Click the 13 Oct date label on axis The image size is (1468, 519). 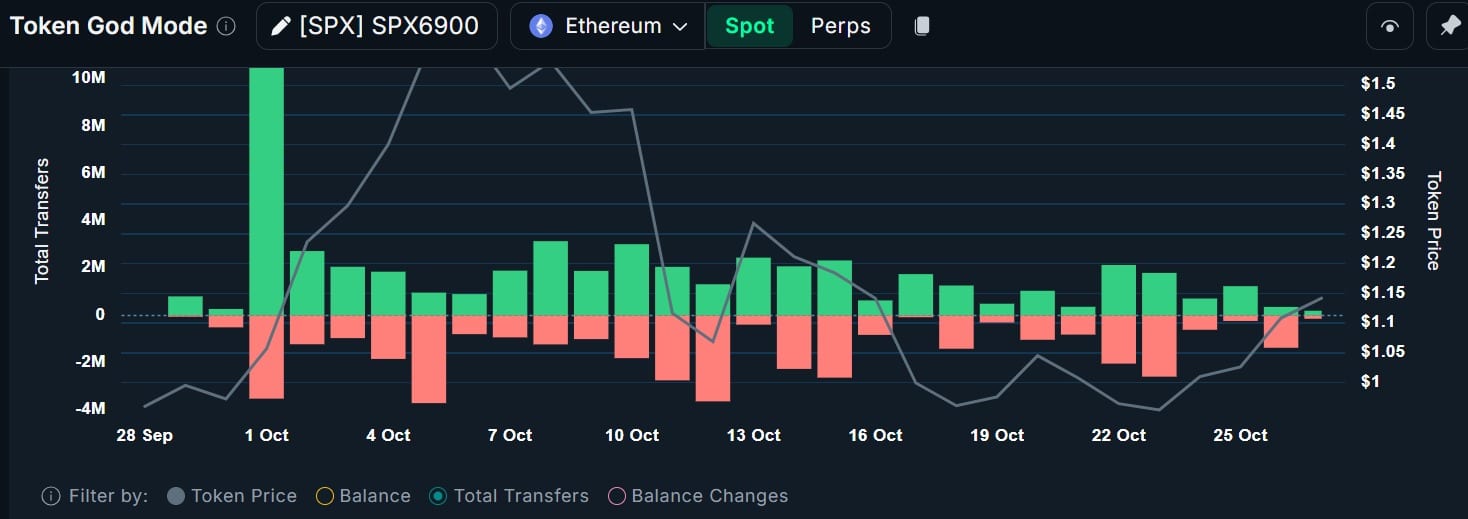(x=753, y=435)
